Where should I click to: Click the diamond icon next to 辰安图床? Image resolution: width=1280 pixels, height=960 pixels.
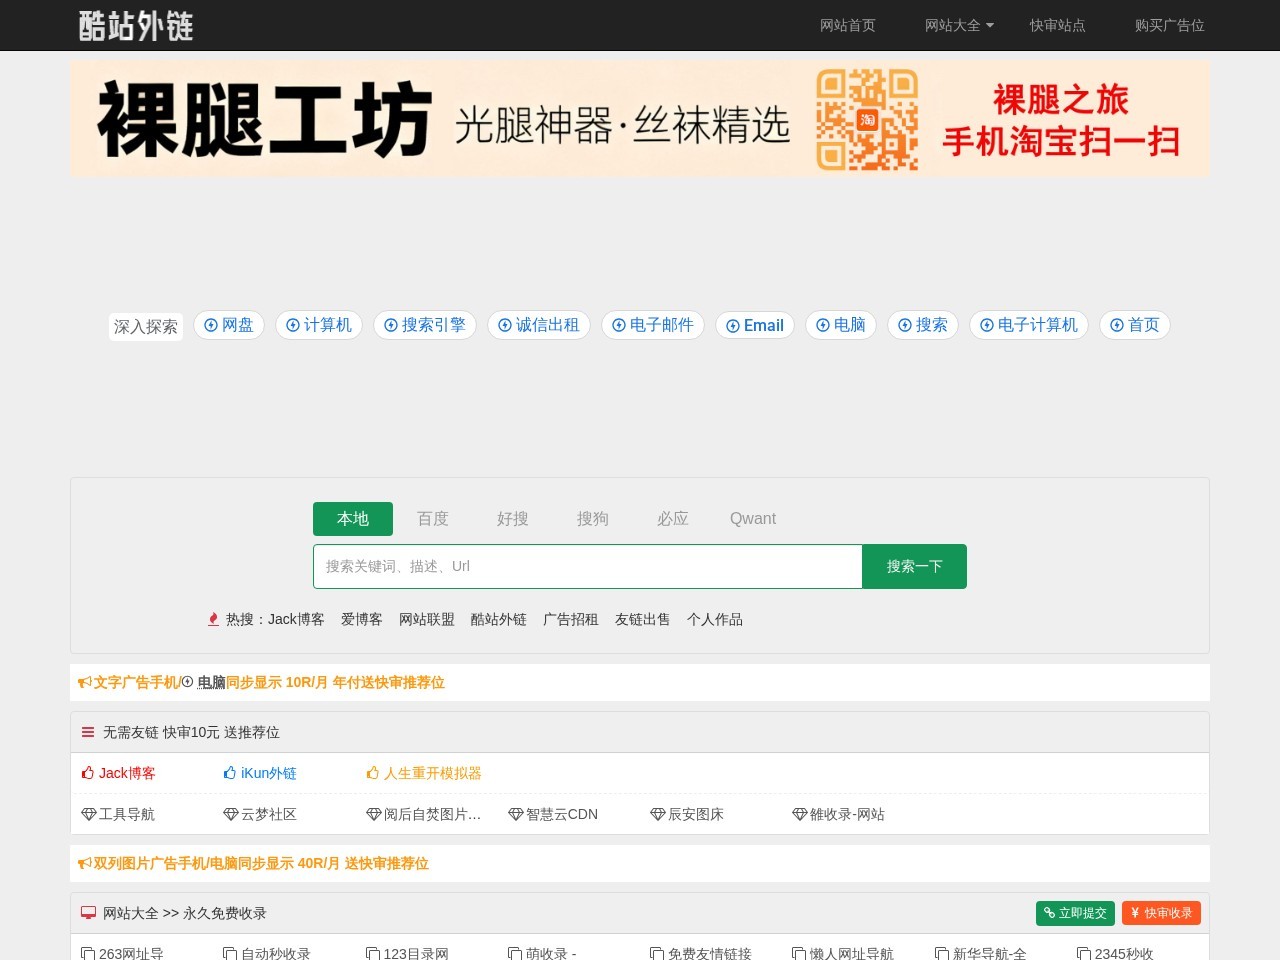[x=657, y=814]
